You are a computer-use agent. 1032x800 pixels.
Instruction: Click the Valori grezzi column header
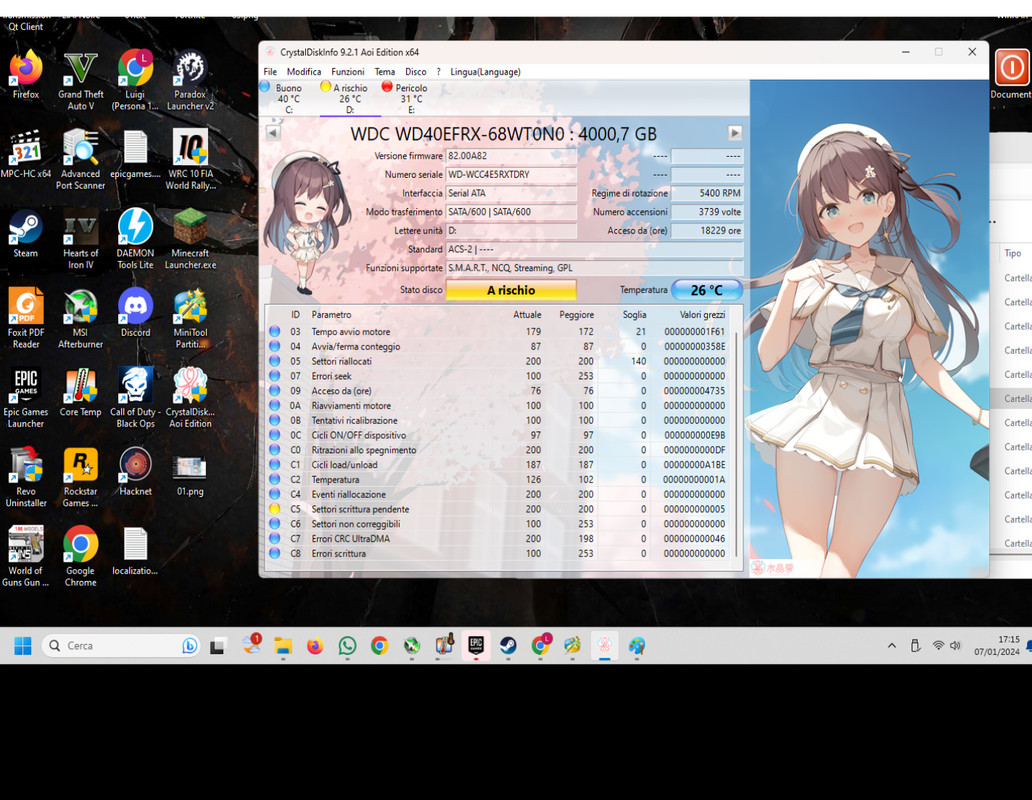702,314
